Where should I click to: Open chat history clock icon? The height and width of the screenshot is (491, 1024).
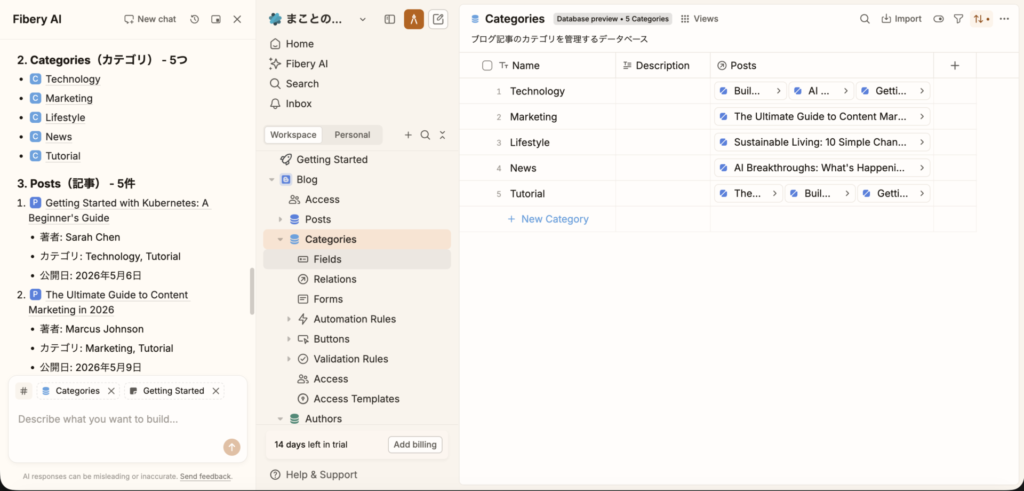click(x=195, y=19)
